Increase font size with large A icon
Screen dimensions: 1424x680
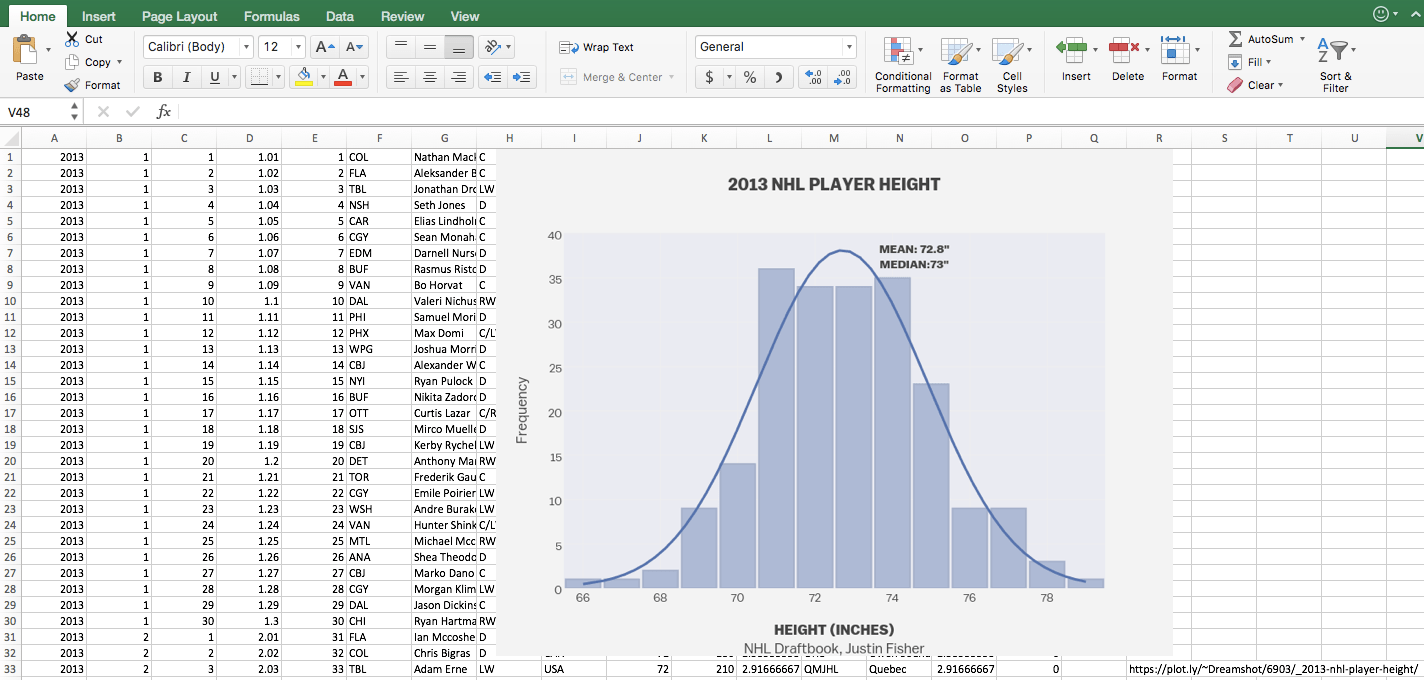point(324,47)
